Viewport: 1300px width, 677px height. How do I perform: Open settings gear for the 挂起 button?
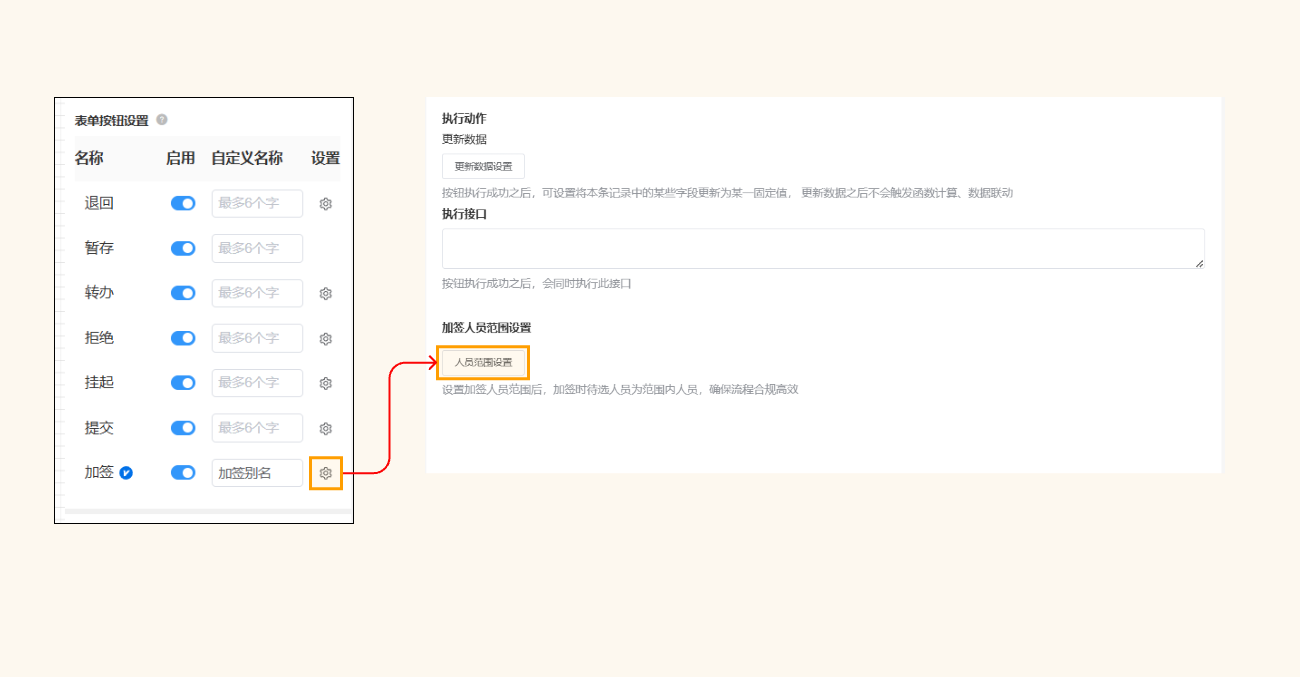[325, 383]
